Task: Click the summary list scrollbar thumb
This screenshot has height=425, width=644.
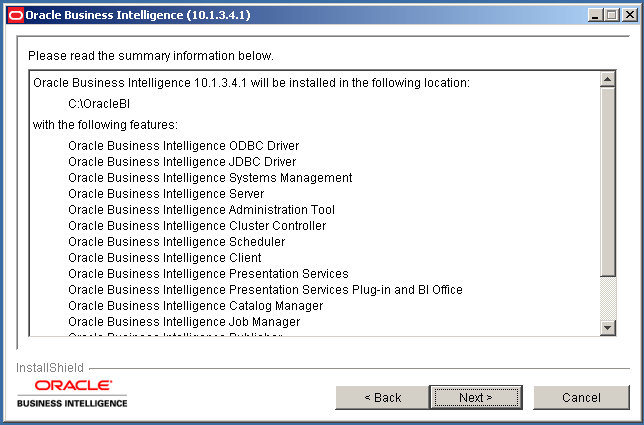Action: [x=607, y=180]
